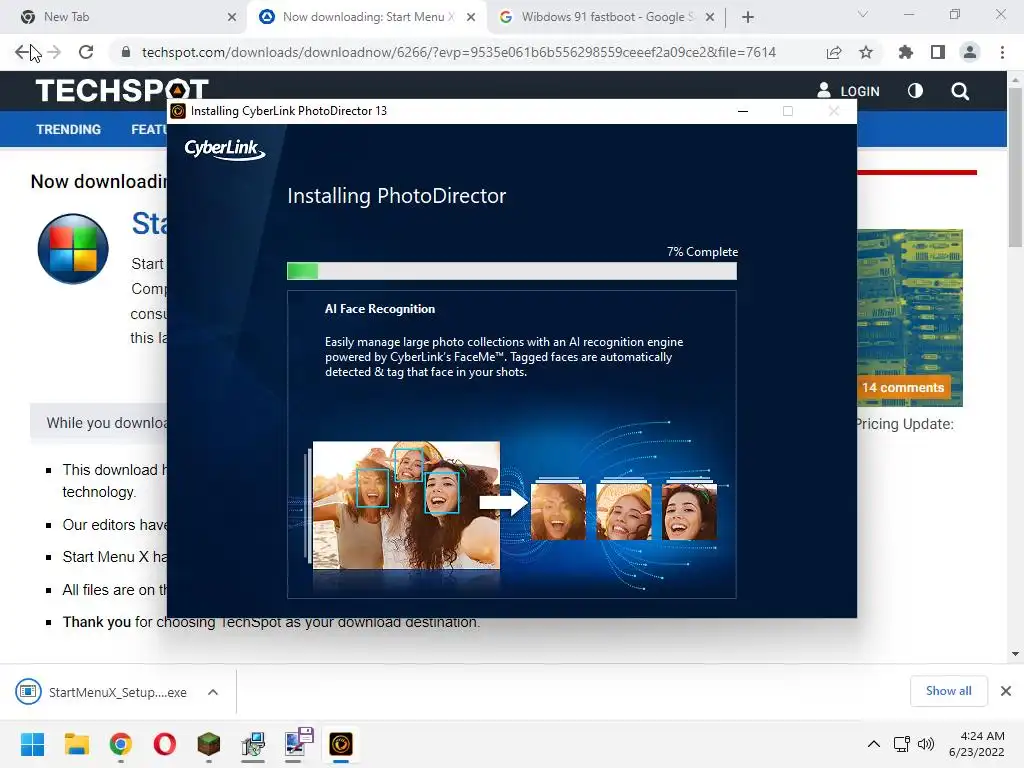Close the New Tab tab
The height and width of the screenshot is (768, 1024).
[x=232, y=17]
